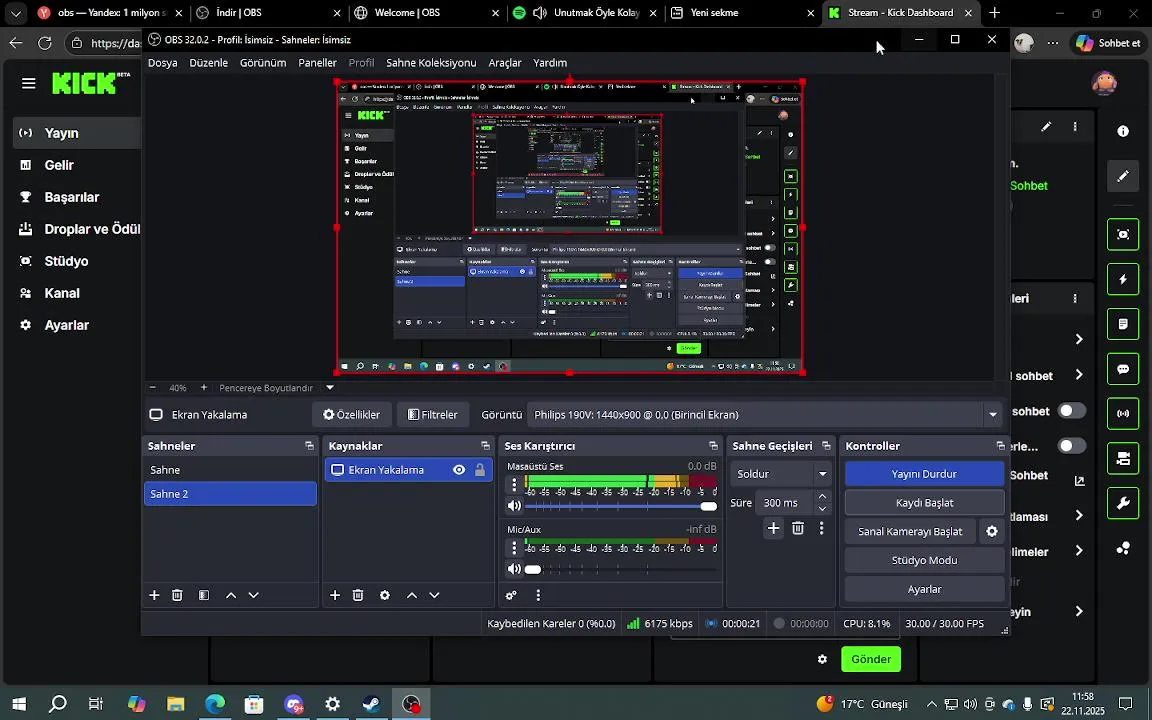
Task: Open Araçlar menu in OBS
Action: [505, 62]
